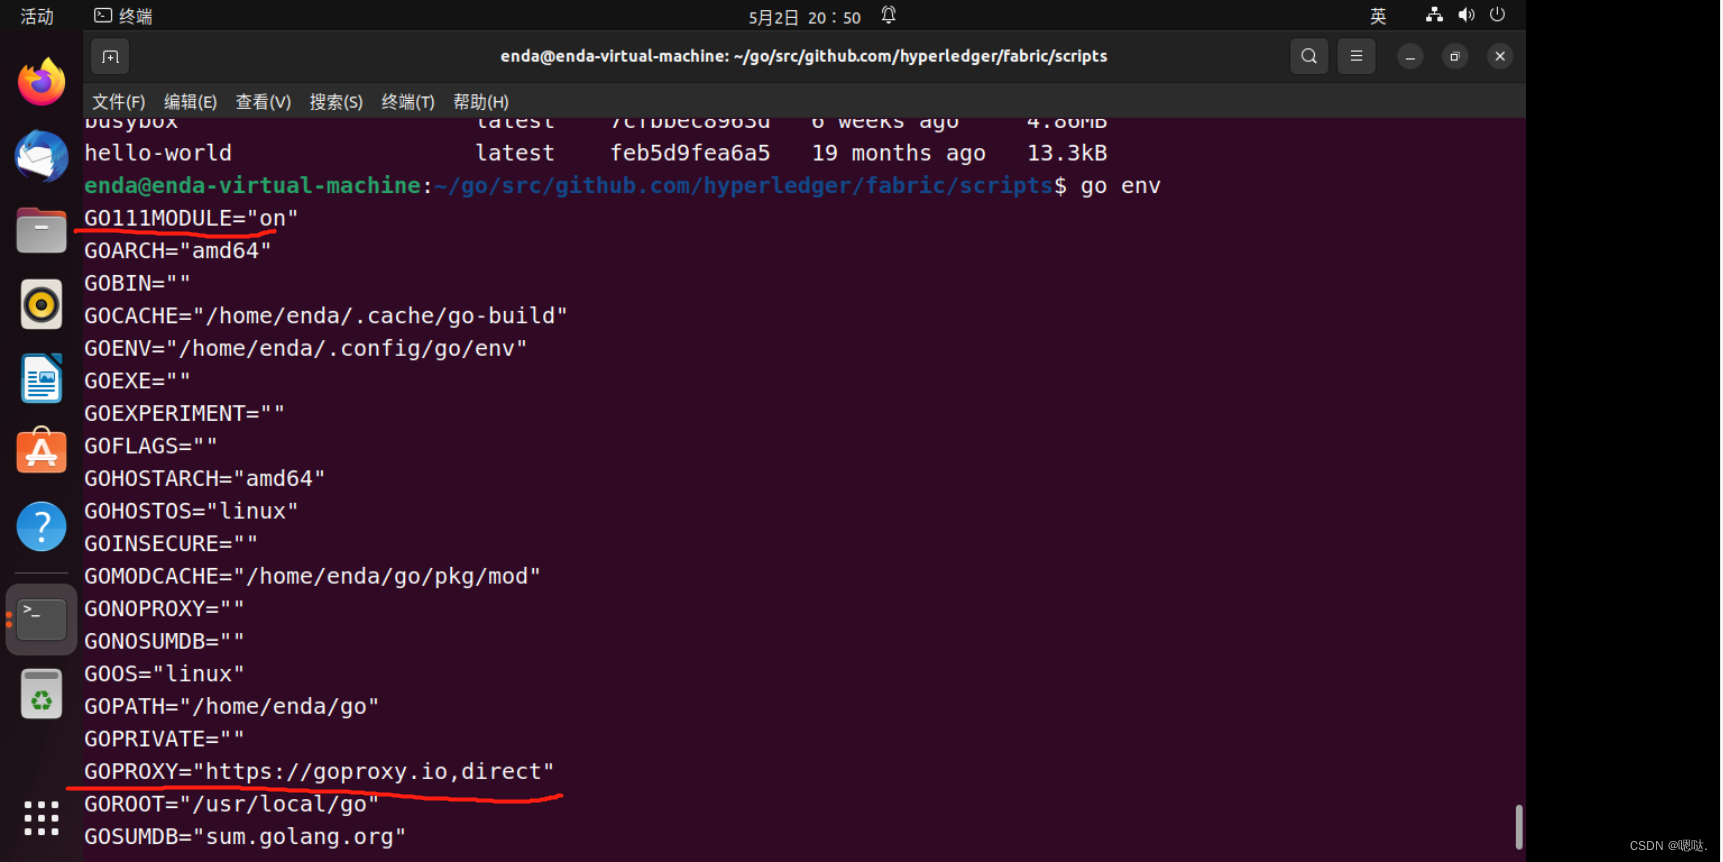Click the GONOPROXY="" line
This screenshot has height=862, width=1723.
tap(164, 609)
